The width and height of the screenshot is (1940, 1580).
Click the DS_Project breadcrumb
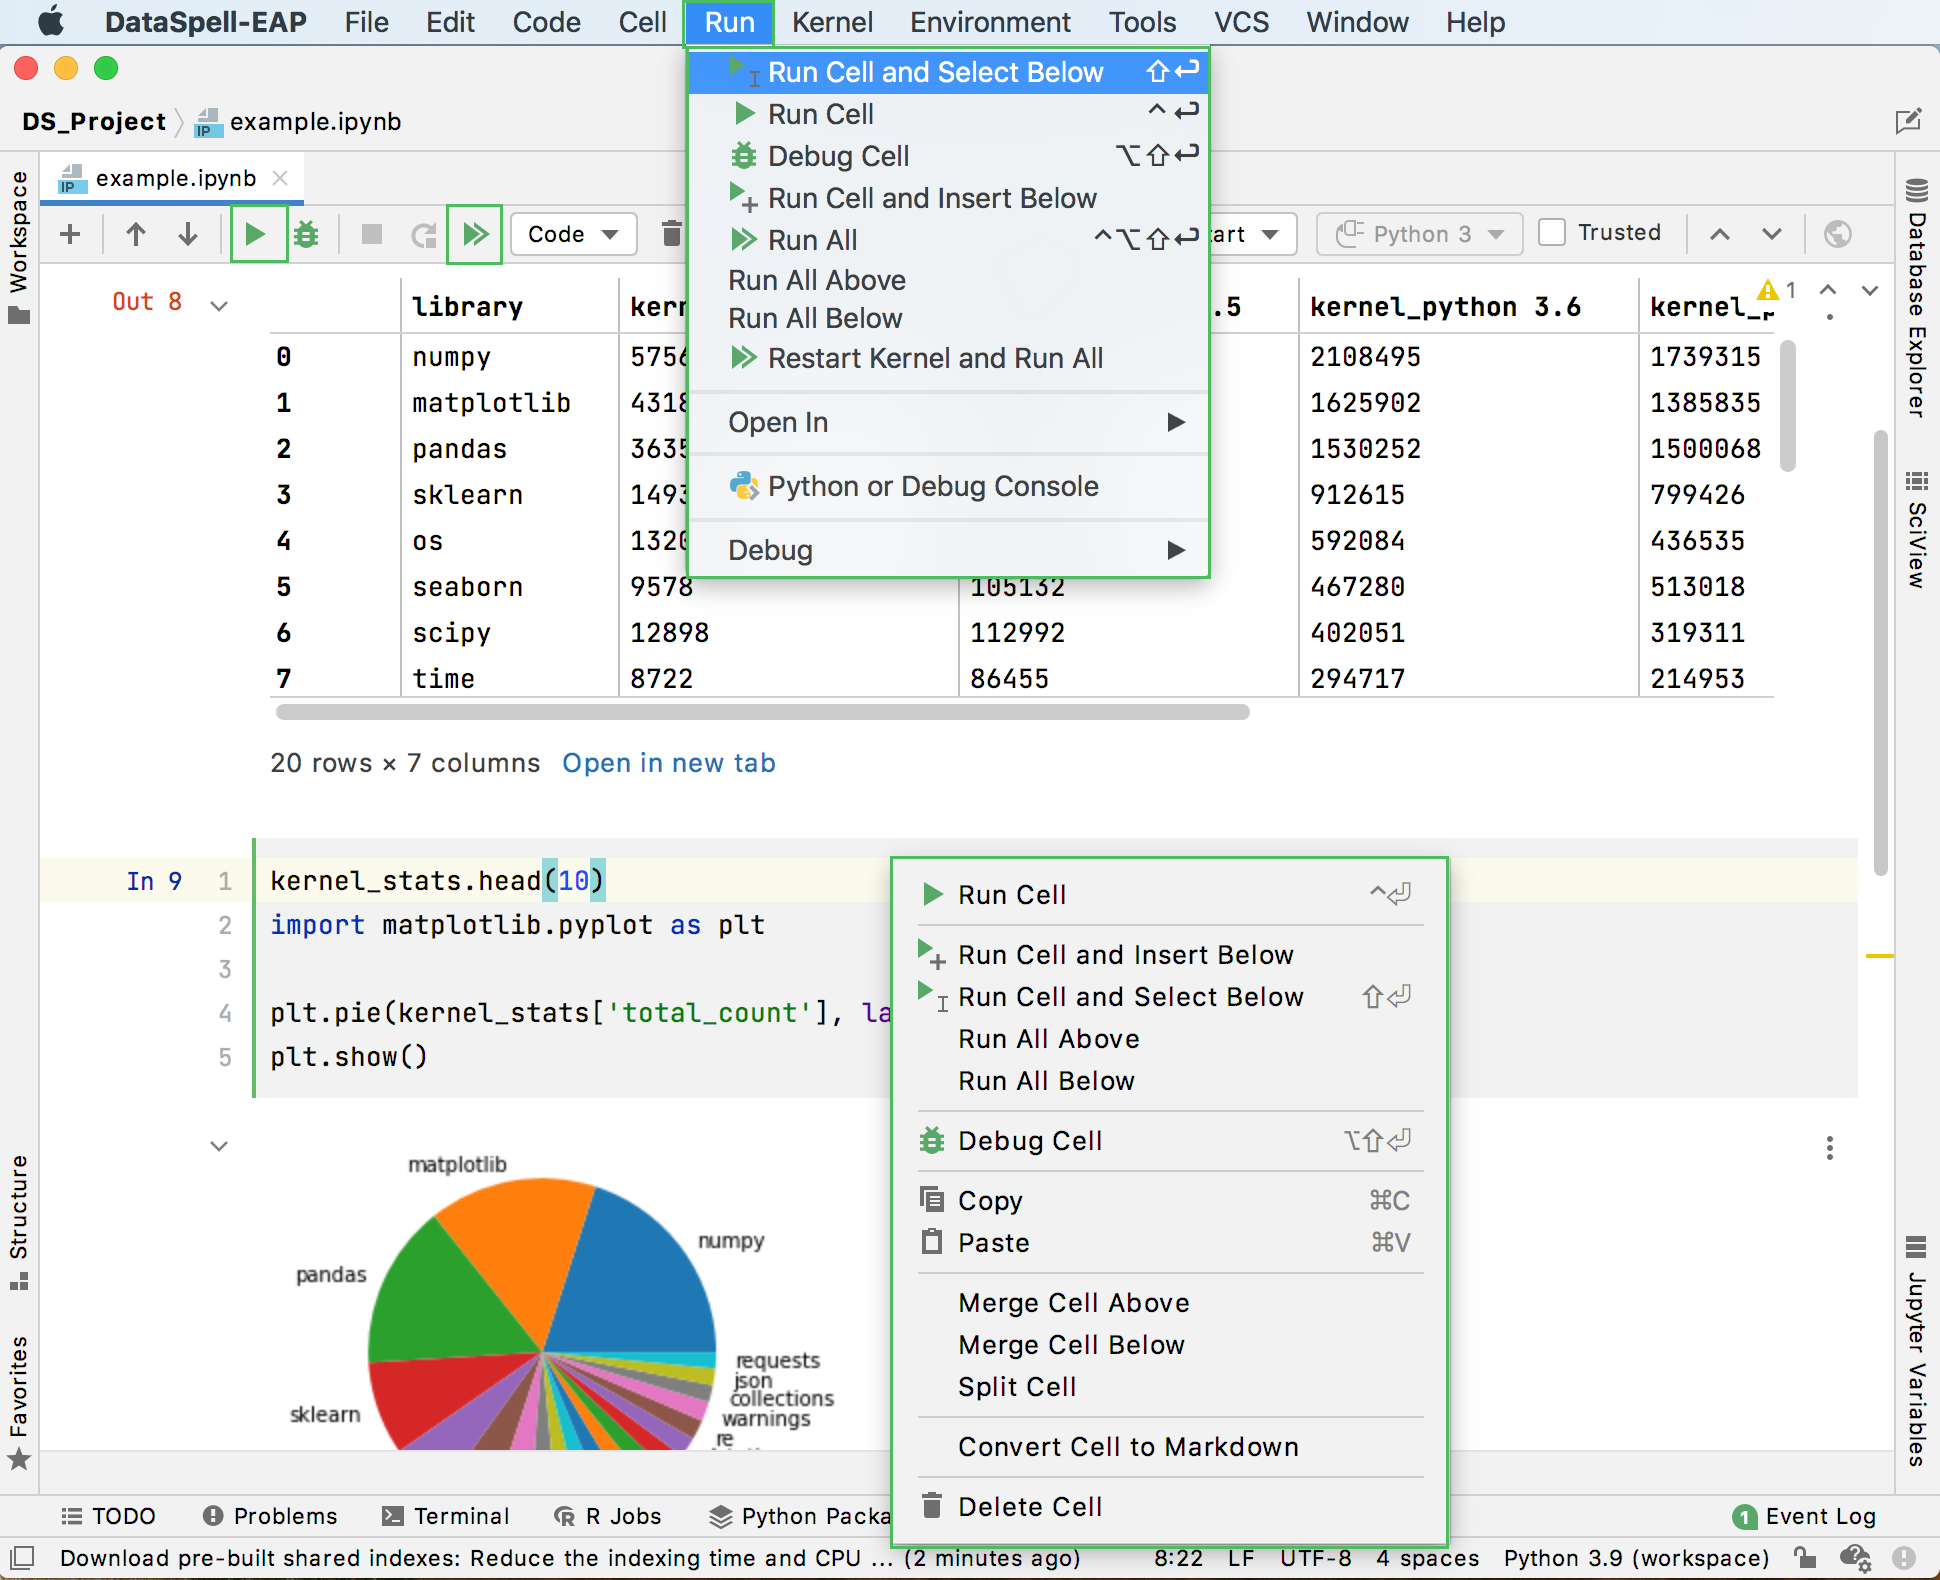[x=94, y=121]
